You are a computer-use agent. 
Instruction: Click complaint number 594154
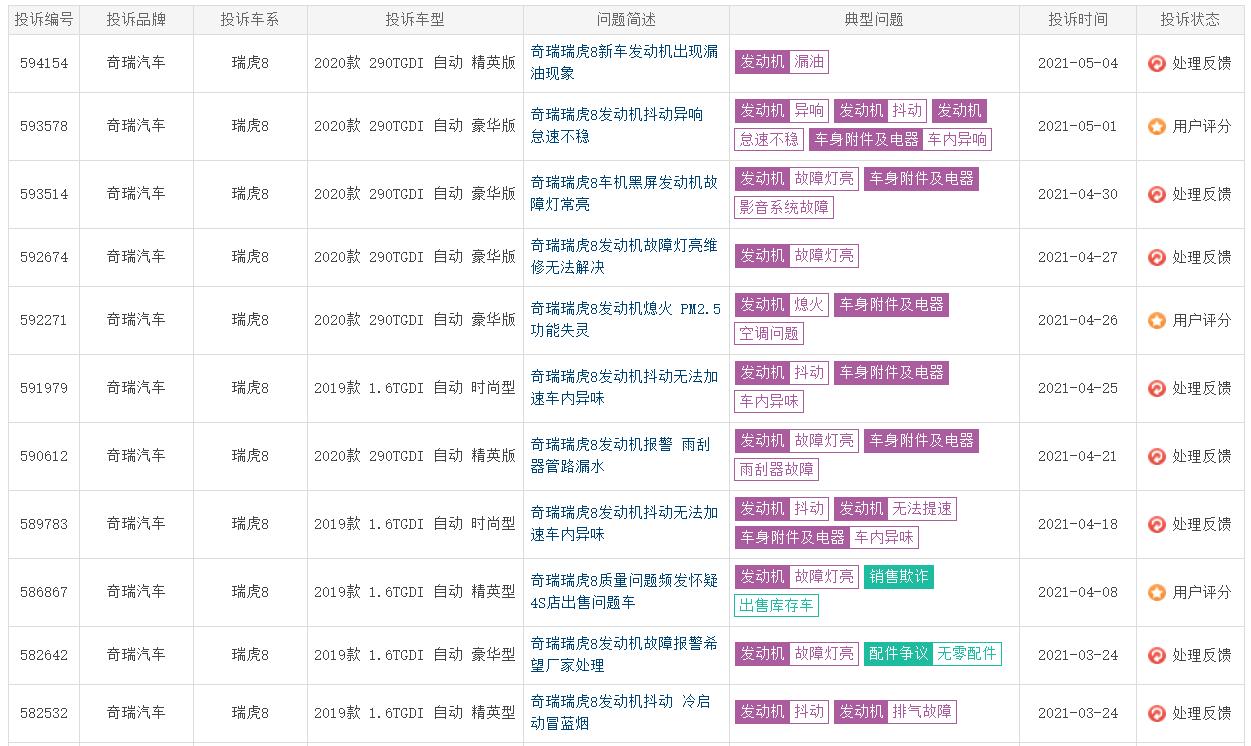tap(44, 63)
